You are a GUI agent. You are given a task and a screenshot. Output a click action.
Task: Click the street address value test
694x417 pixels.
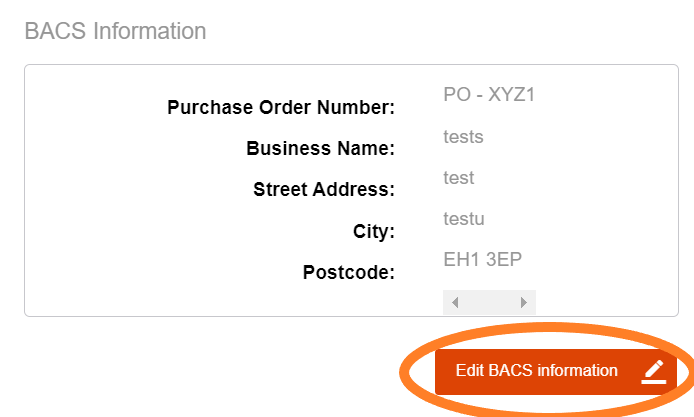[x=458, y=178]
